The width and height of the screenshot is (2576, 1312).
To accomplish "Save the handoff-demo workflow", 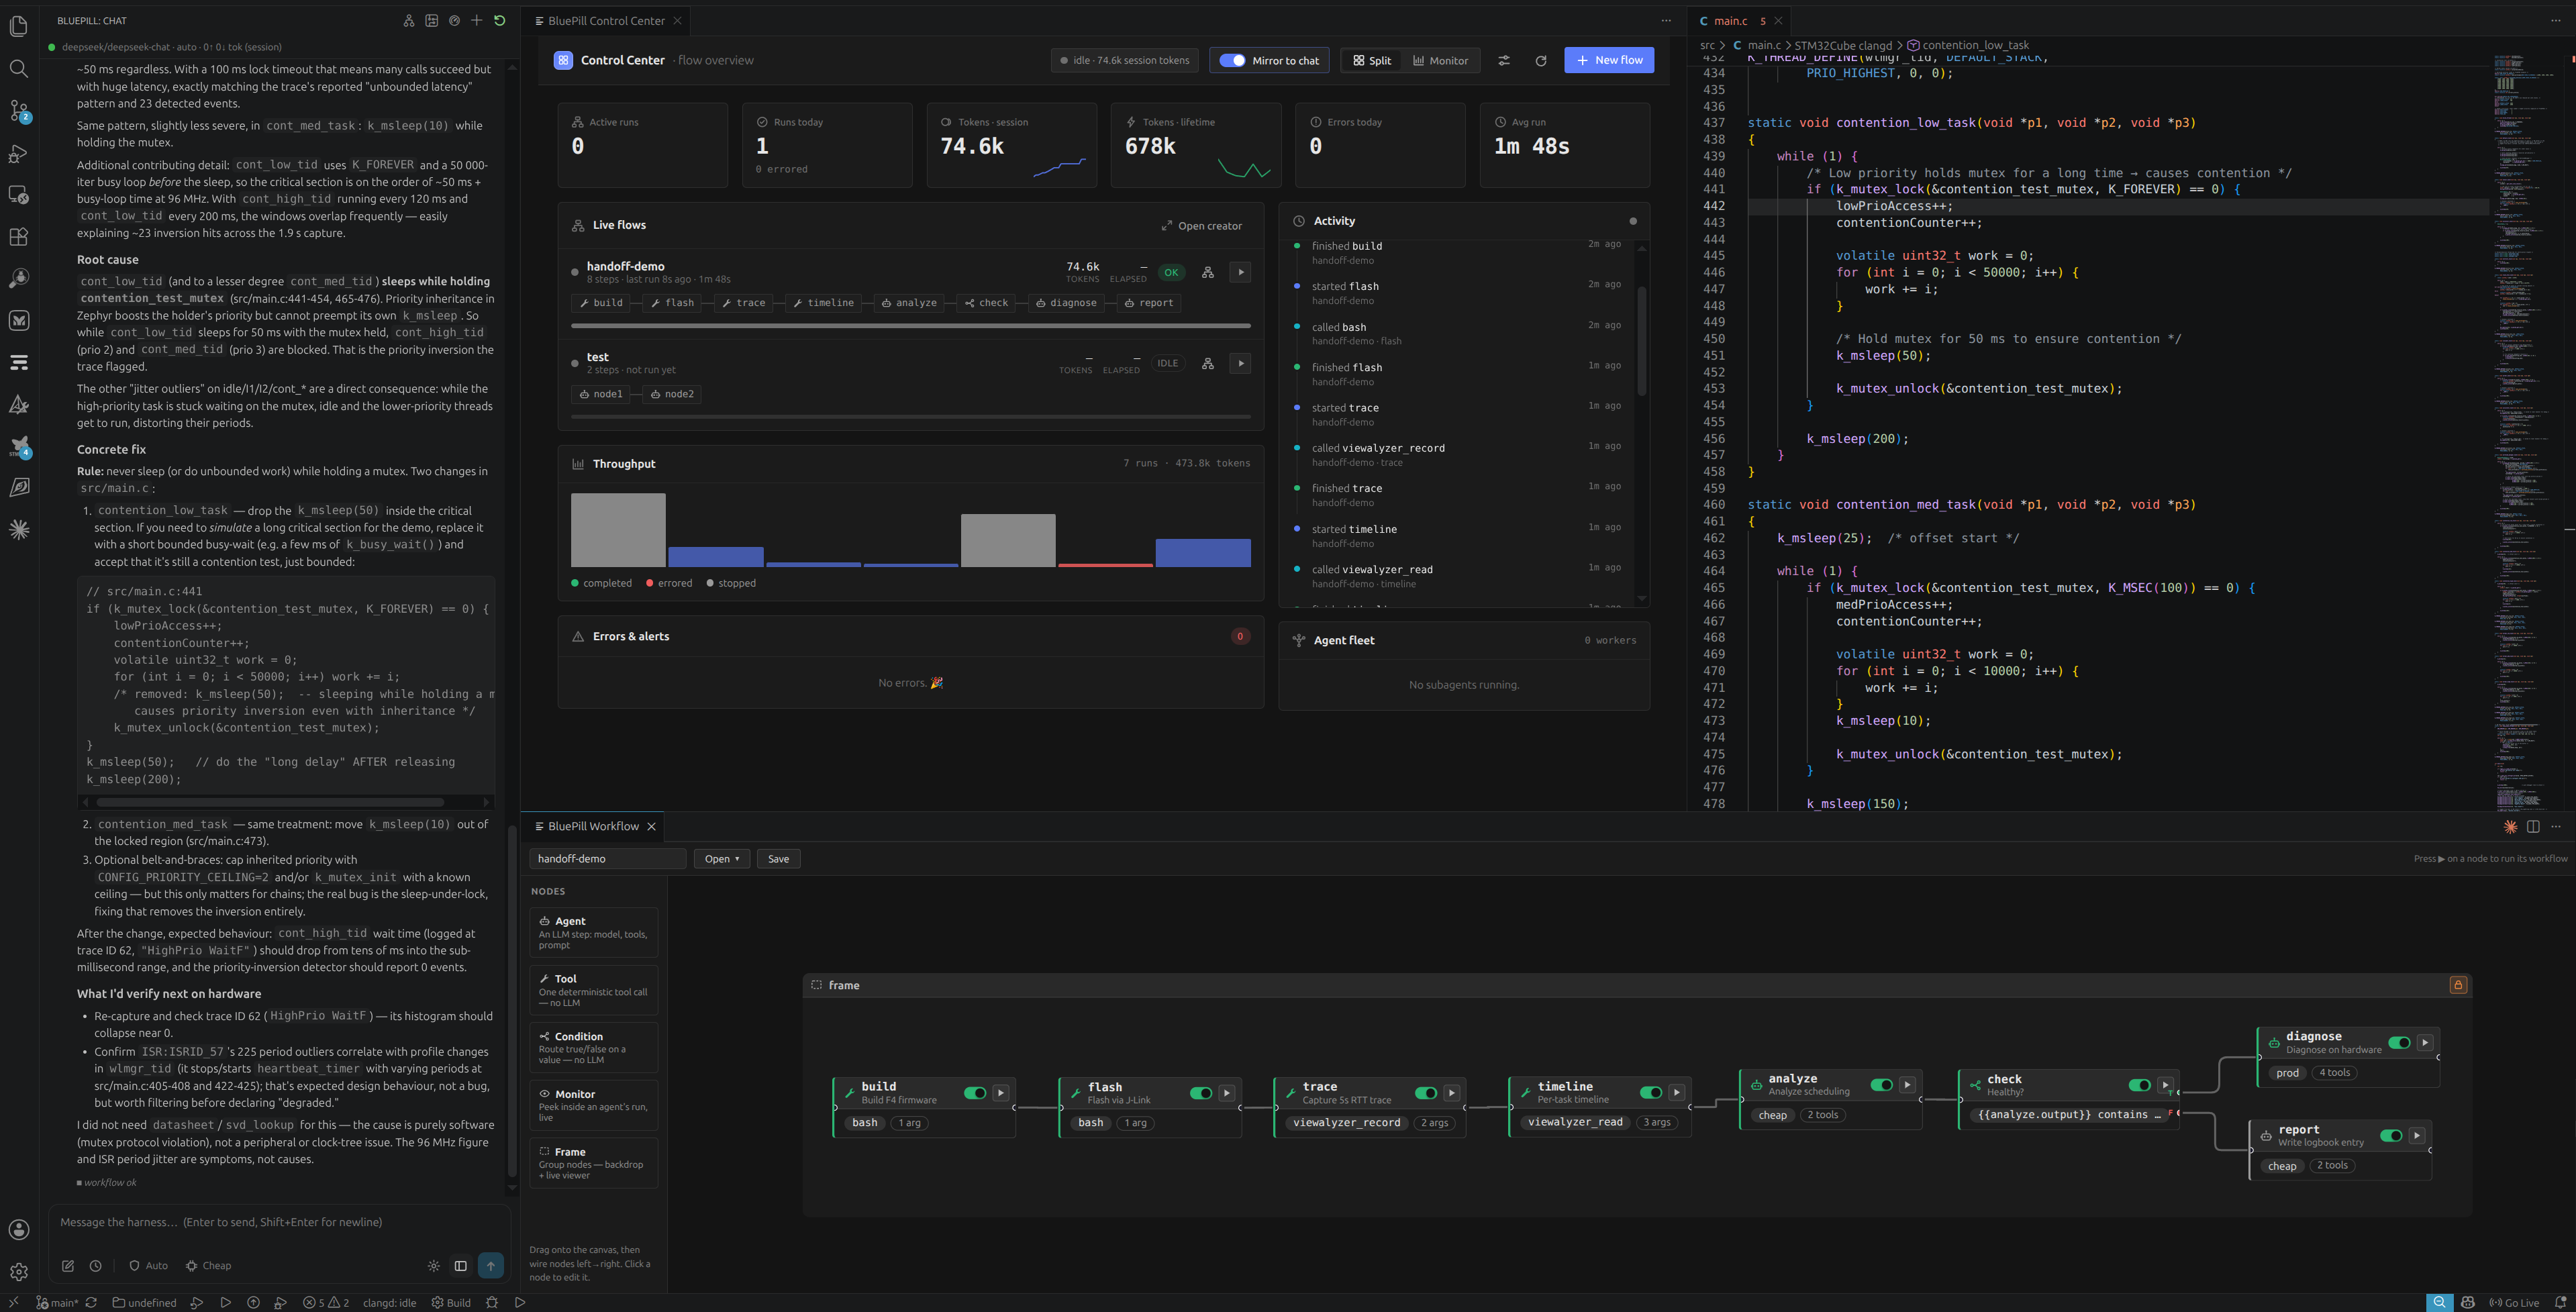I will click(x=778, y=859).
